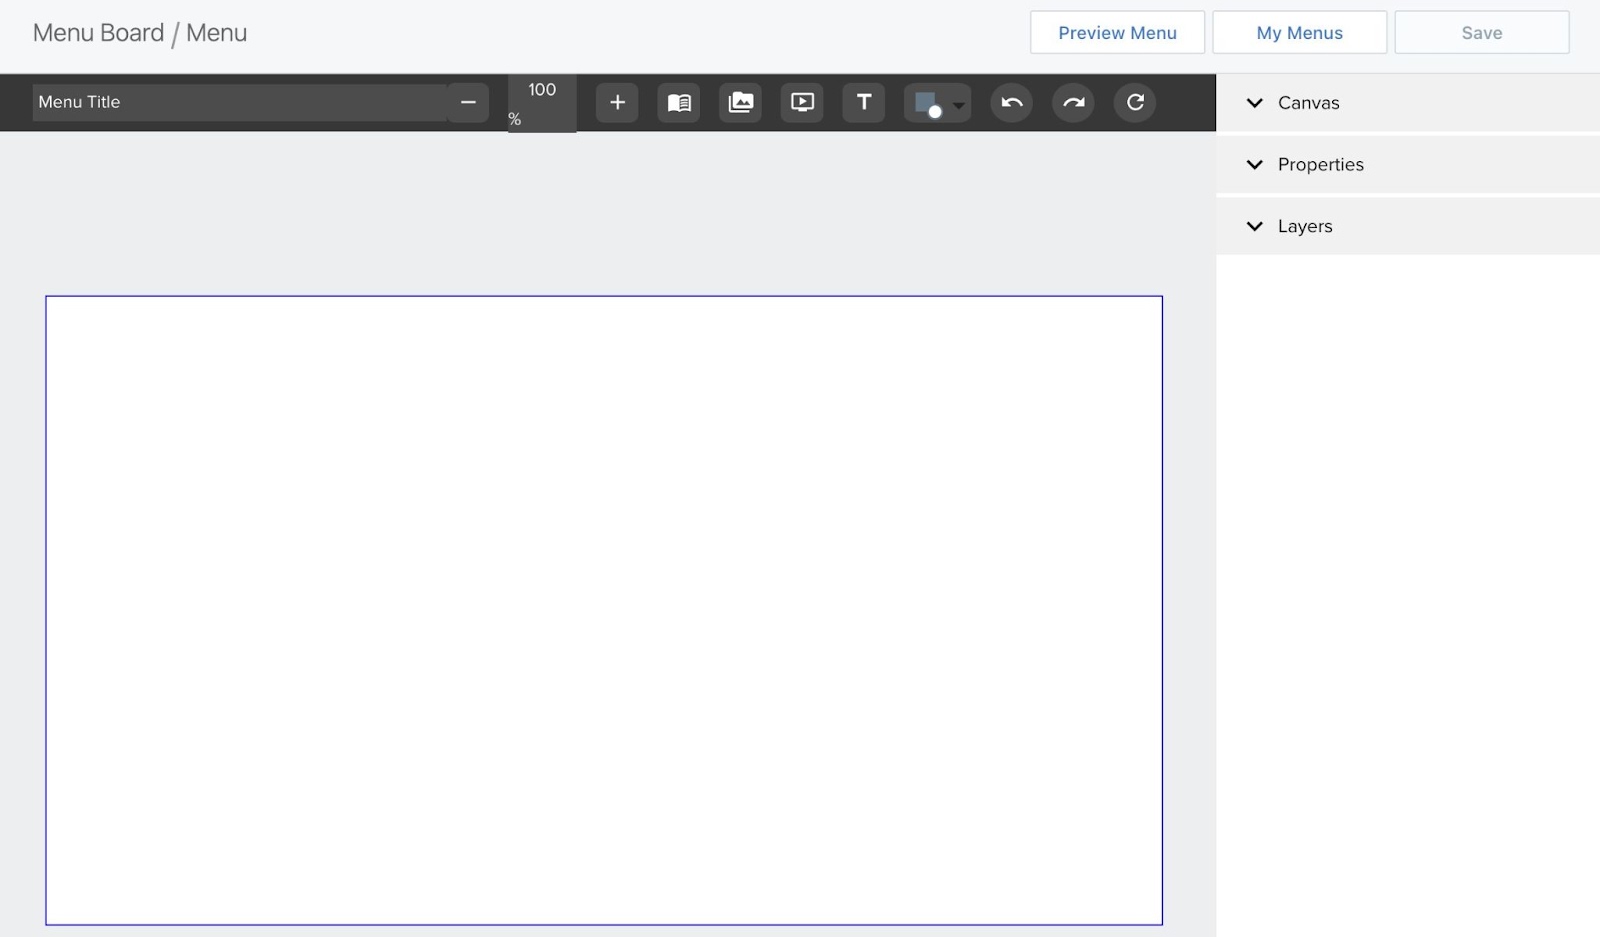
Task: Click Preview Menu
Action: (x=1117, y=32)
